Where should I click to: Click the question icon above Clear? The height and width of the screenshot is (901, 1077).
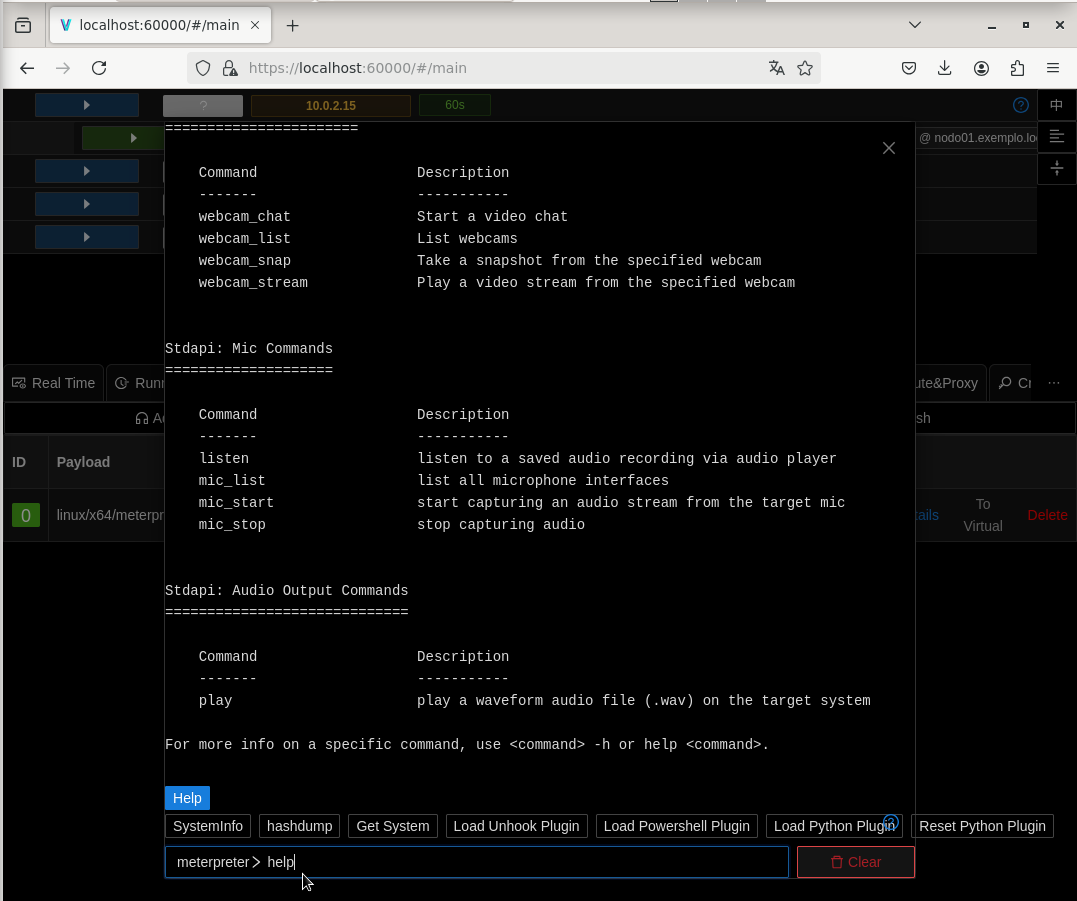[891, 822]
